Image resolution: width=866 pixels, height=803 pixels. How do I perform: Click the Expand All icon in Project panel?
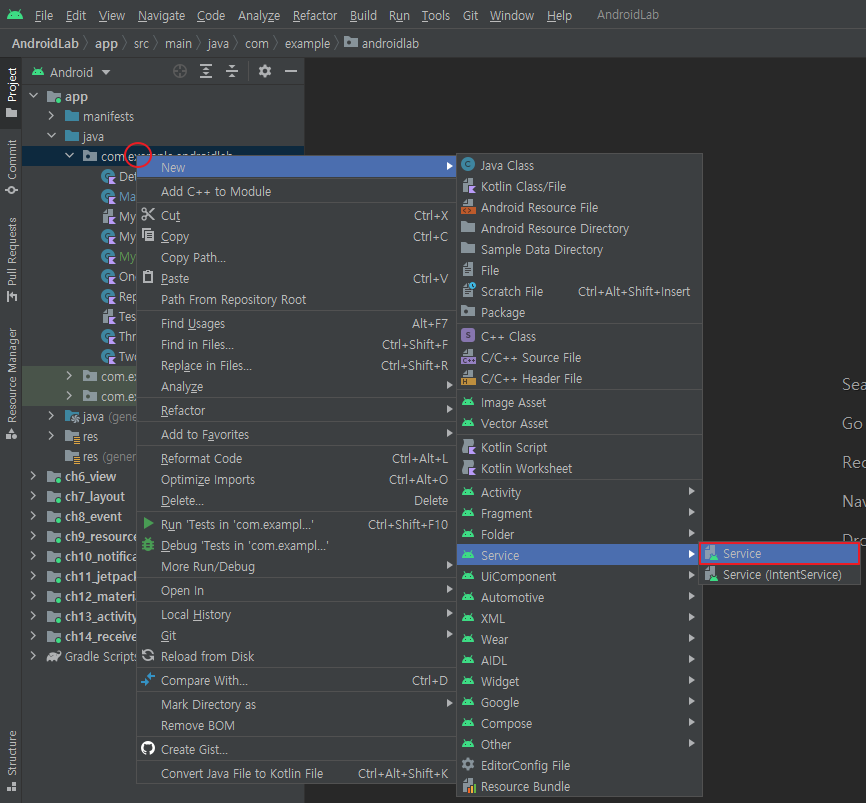pos(206,71)
